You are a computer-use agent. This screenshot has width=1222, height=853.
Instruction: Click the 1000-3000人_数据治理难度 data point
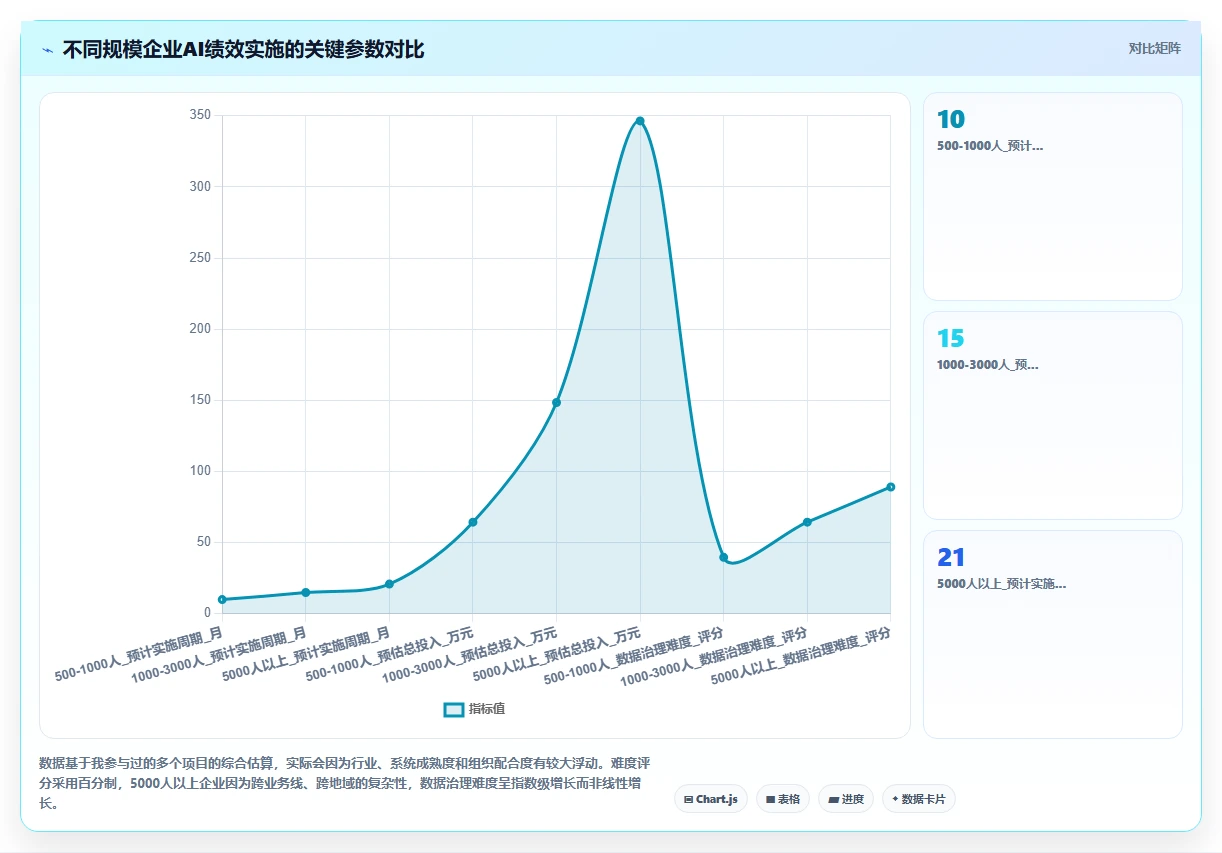pos(807,522)
